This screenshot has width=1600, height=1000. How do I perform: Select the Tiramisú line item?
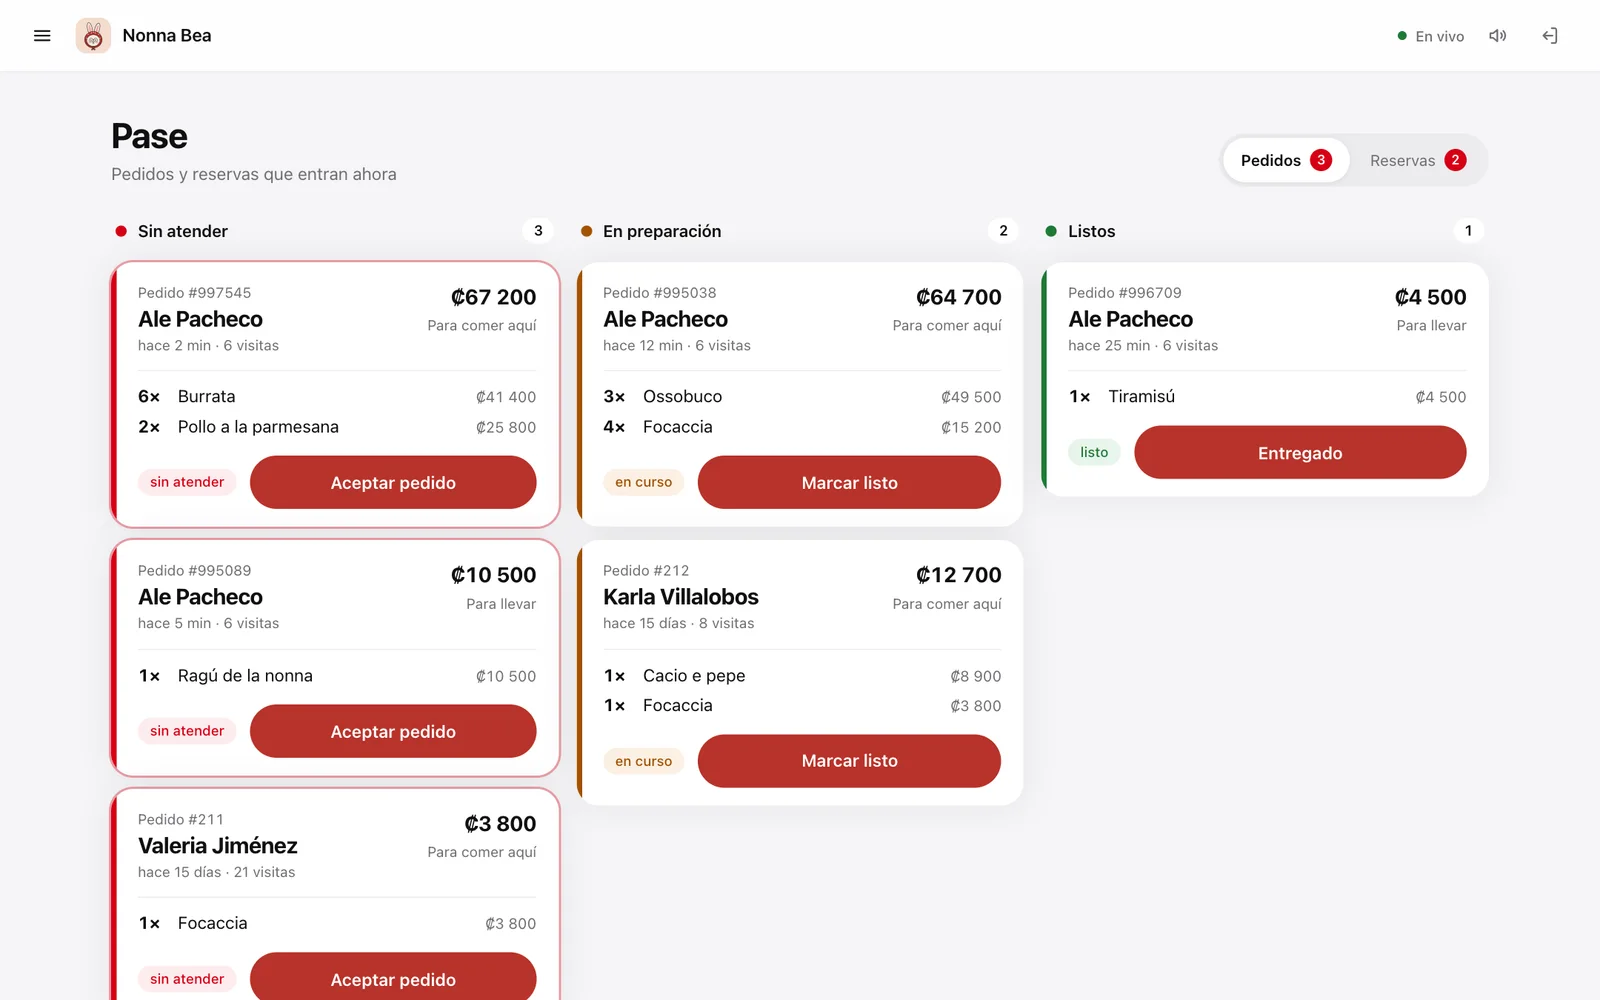pyautogui.click(x=1267, y=397)
